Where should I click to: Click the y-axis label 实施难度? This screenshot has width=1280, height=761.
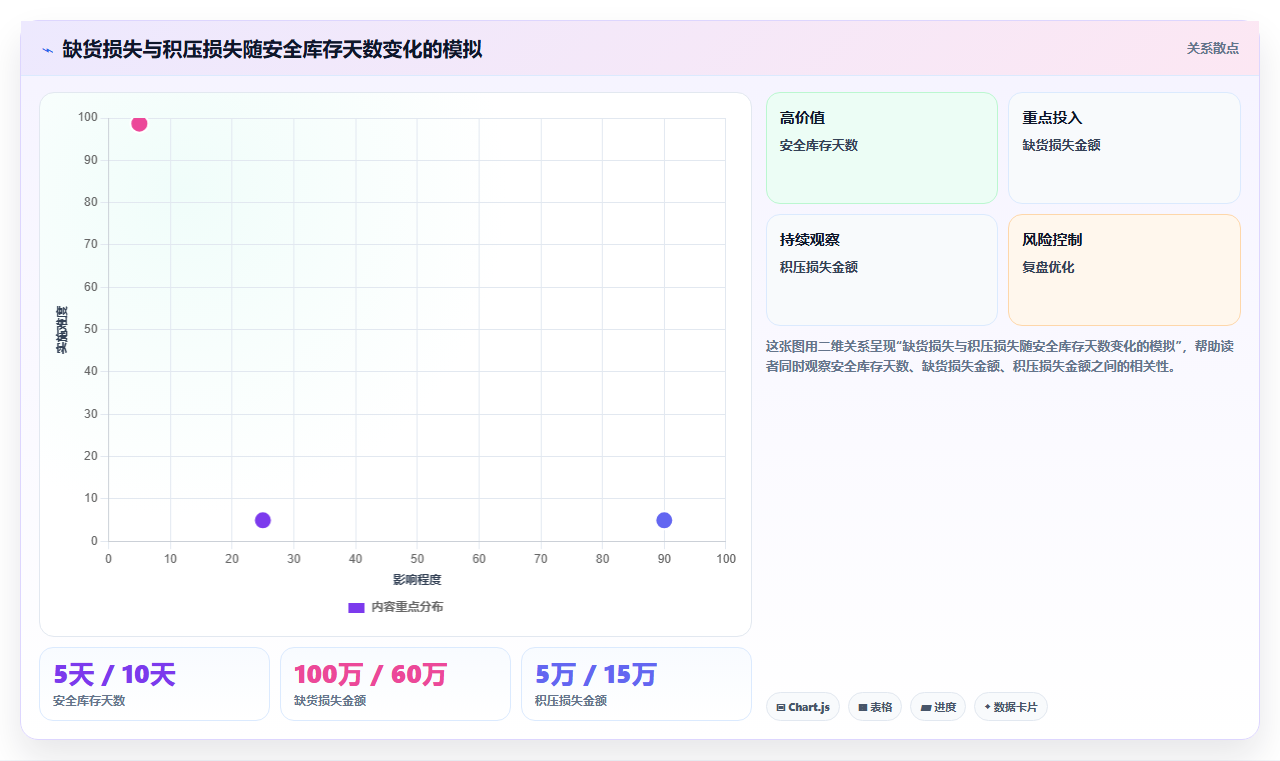[62, 329]
